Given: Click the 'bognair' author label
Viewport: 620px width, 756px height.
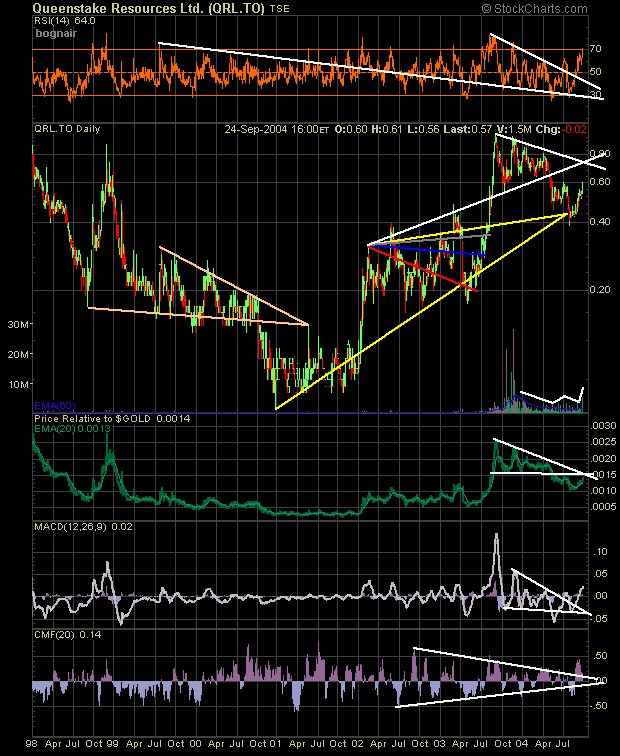Looking at the screenshot, I should click(56, 33).
